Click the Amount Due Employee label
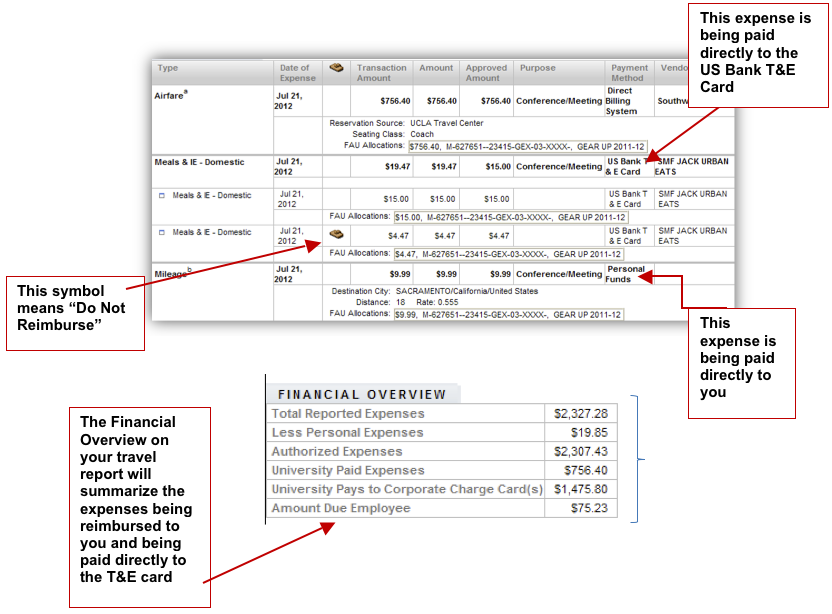This screenshot has width=832, height=614. (341, 508)
